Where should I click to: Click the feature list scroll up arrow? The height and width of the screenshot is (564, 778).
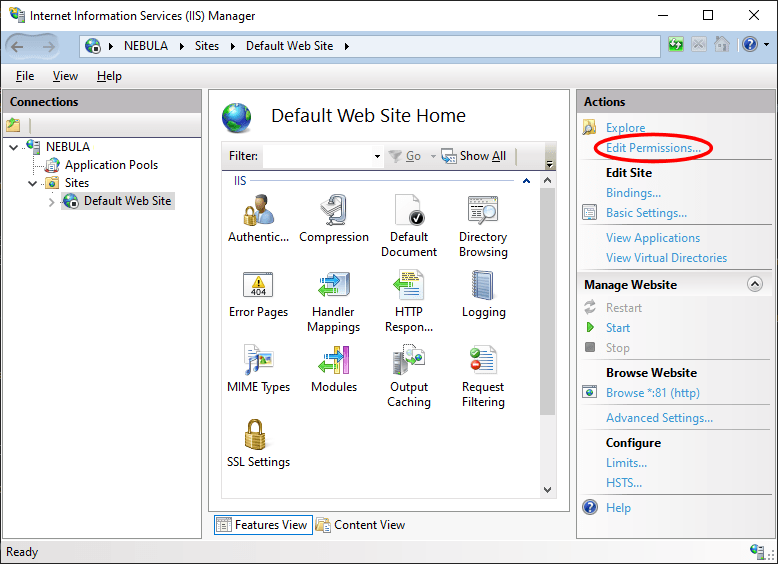click(x=547, y=181)
